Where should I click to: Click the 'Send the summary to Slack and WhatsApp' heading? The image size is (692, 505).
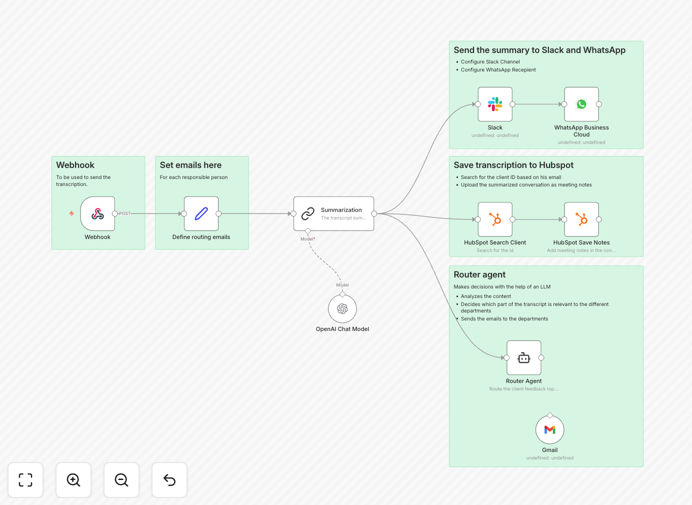pos(539,50)
